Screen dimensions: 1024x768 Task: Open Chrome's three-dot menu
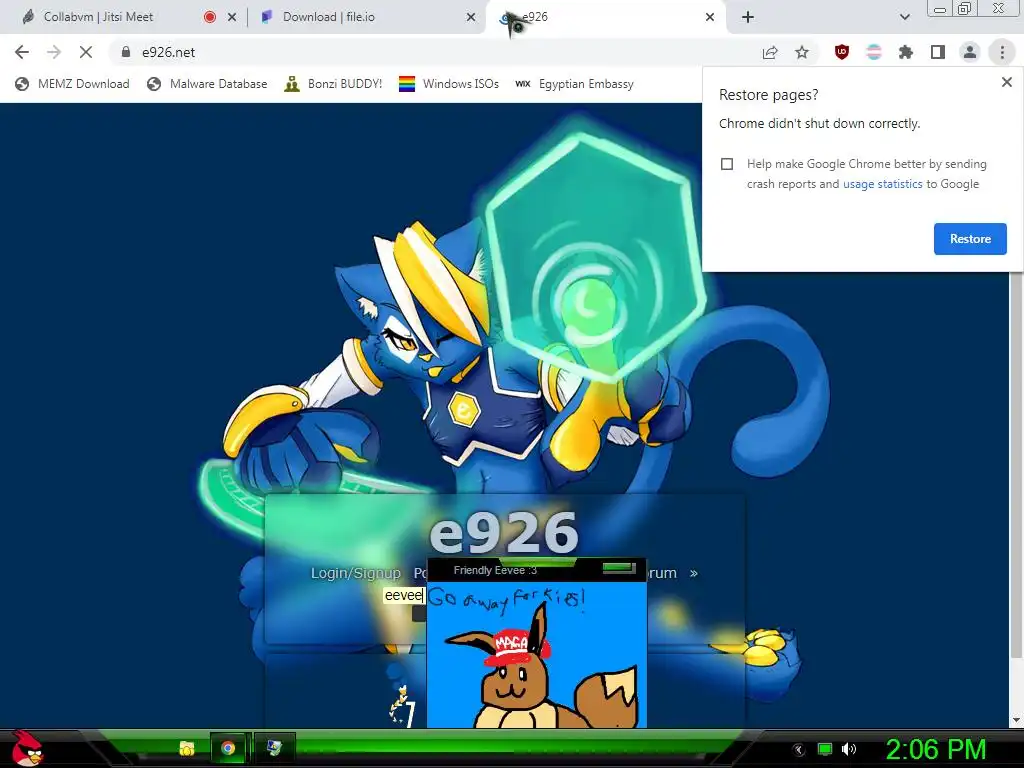coord(1002,52)
